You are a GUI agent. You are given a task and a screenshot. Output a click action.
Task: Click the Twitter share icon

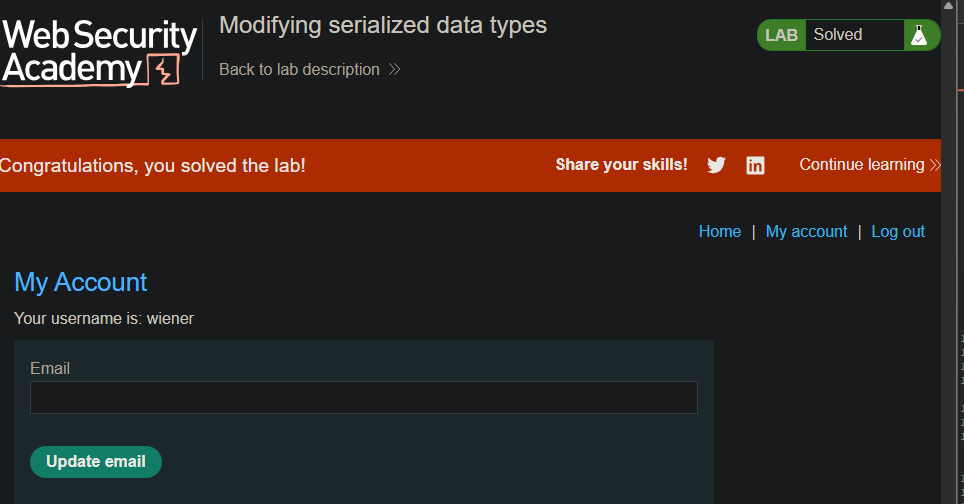click(x=716, y=165)
